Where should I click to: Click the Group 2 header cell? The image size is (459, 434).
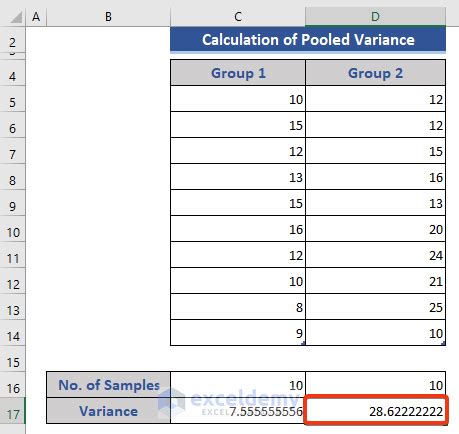click(x=375, y=73)
